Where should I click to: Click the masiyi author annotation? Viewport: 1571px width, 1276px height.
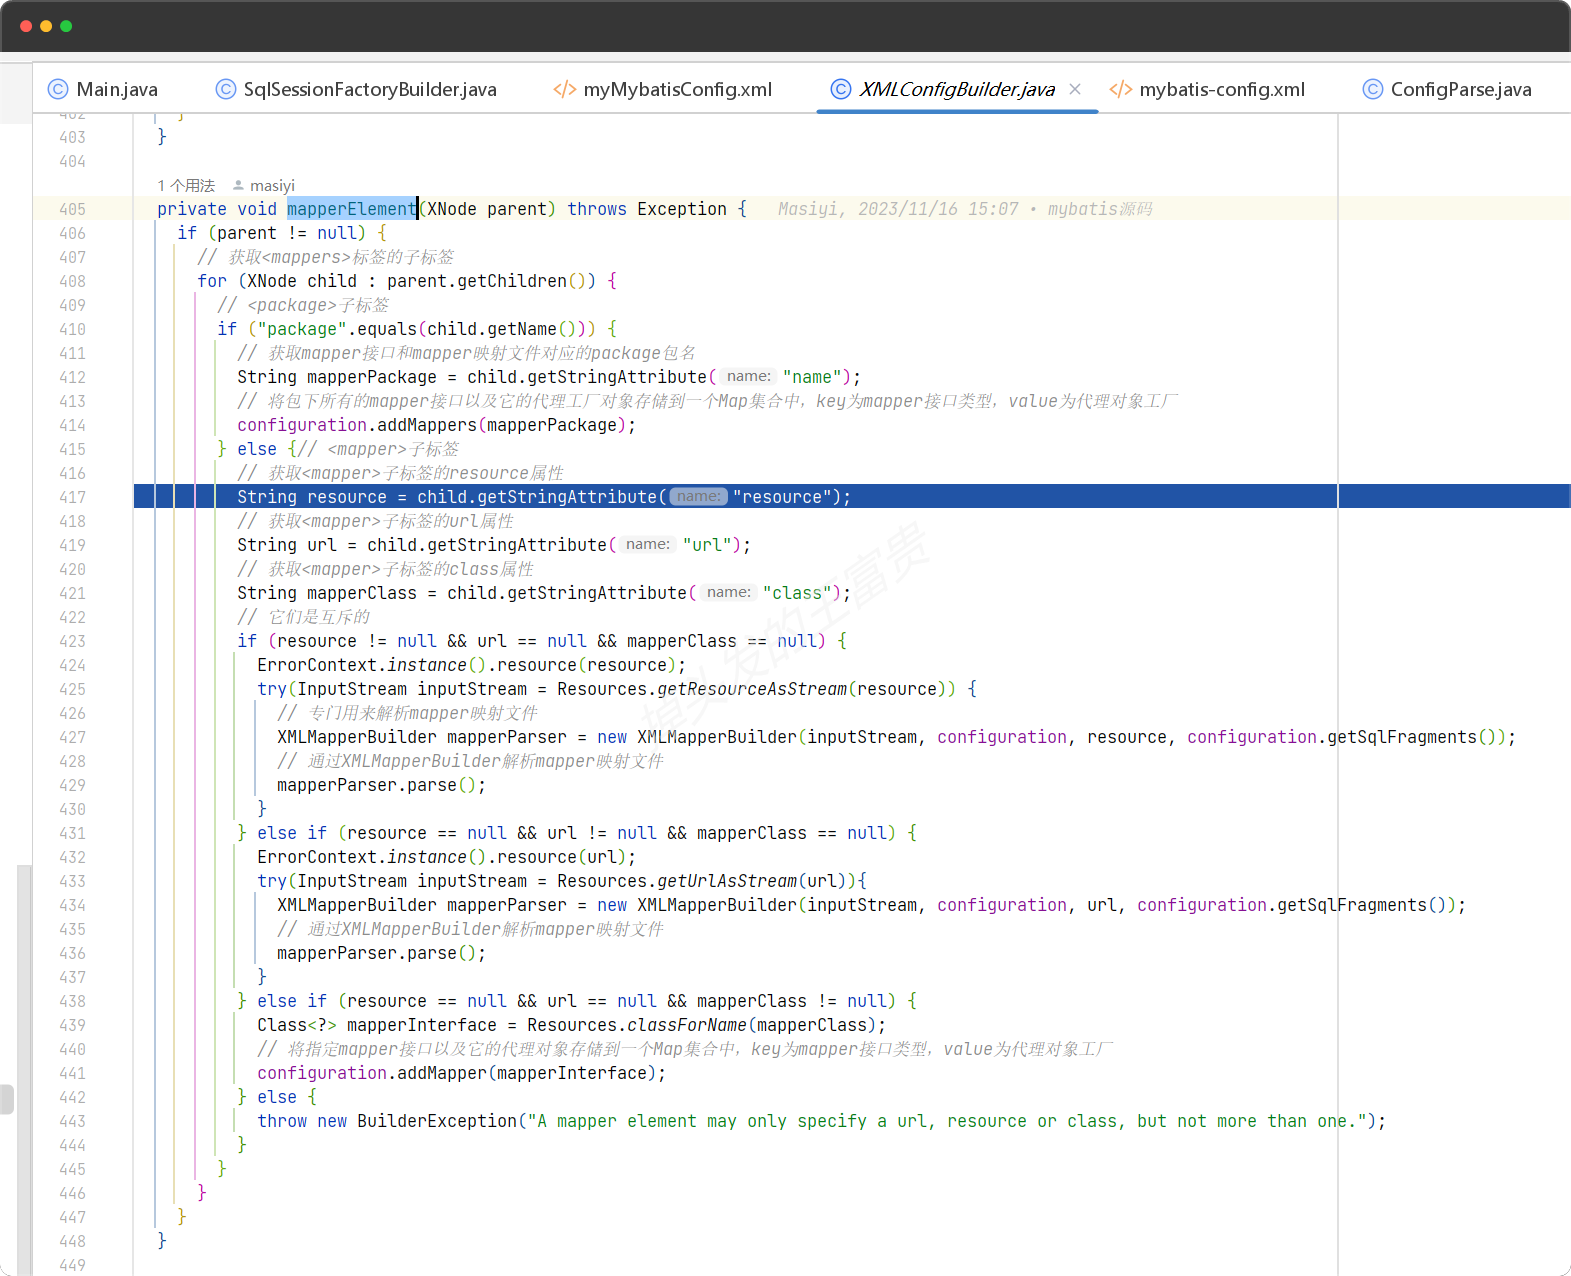click(x=272, y=185)
